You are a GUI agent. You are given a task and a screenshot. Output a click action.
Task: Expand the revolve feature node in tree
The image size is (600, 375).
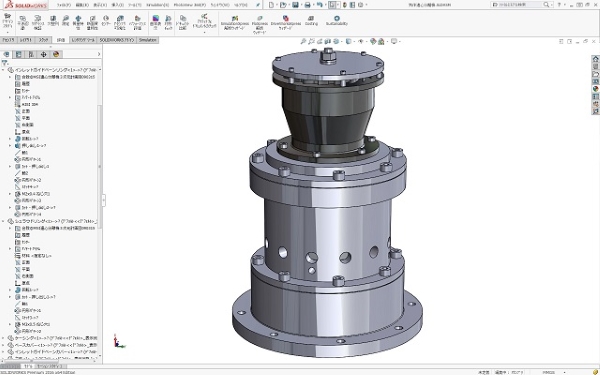point(10,139)
